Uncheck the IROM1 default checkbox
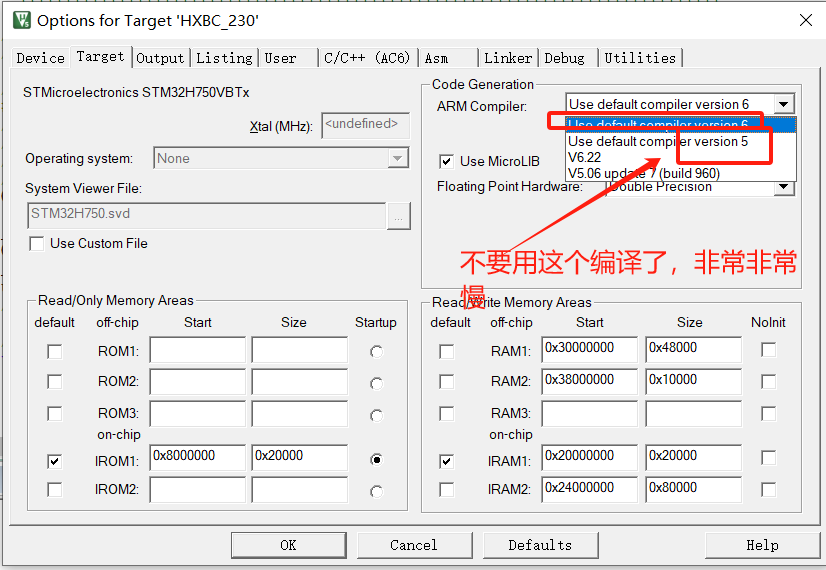This screenshot has width=826, height=570. tap(54, 461)
